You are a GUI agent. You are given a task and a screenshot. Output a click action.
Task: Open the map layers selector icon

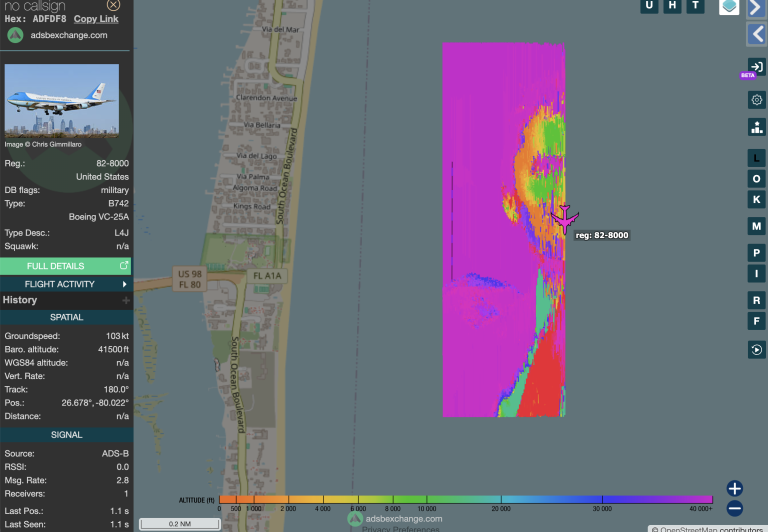pyautogui.click(x=729, y=7)
